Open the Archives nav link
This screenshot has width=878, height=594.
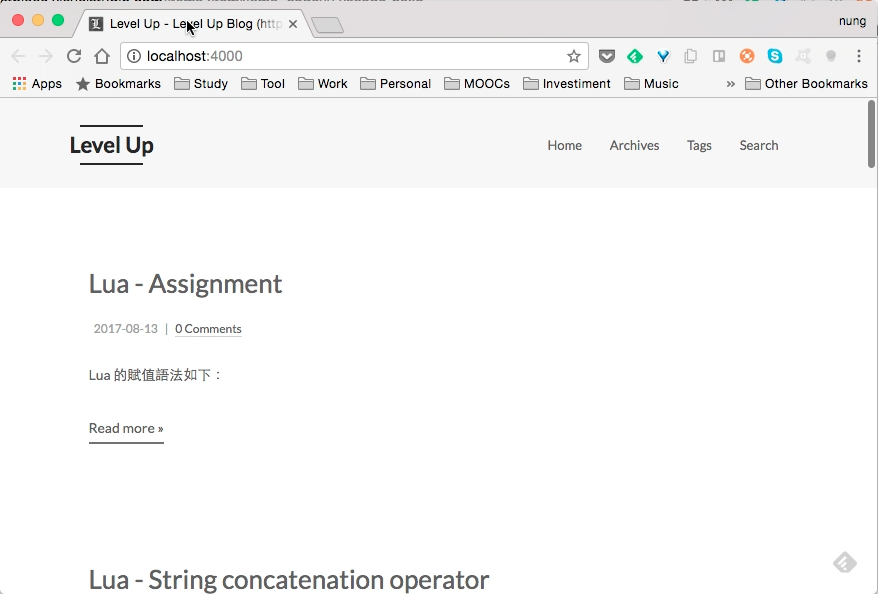click(x=634, y=146)
